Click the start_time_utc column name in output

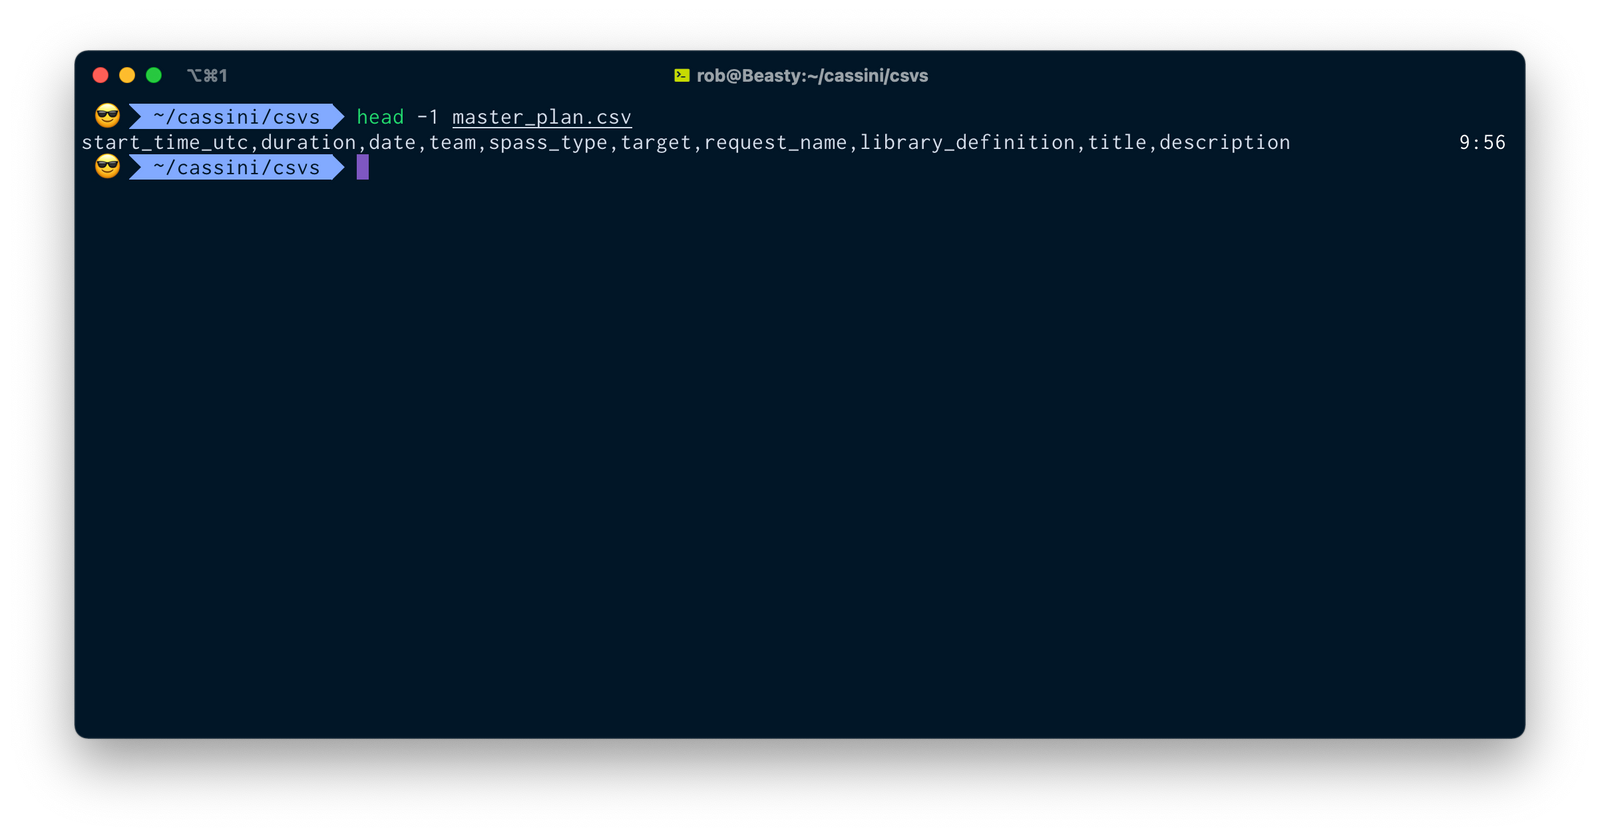coord(165,143)
